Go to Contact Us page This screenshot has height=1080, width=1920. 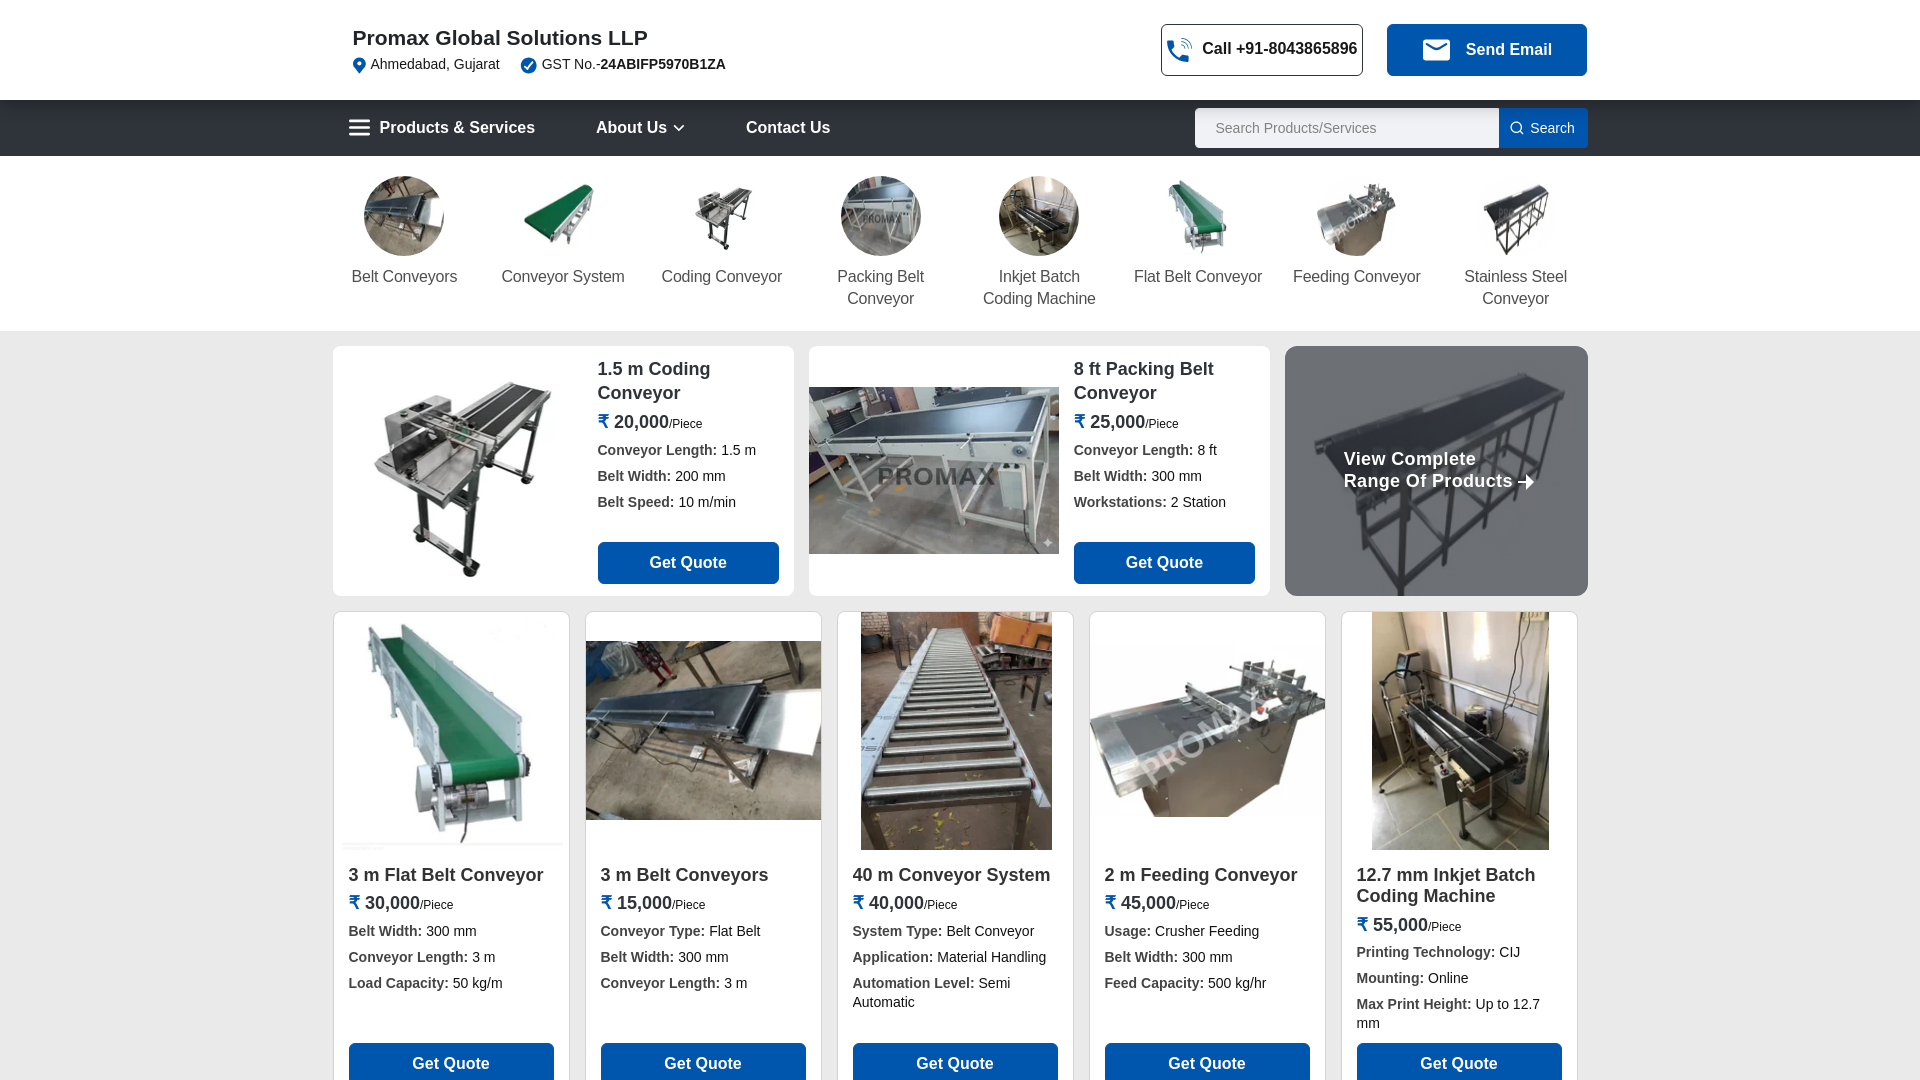[x=788, y=128]
